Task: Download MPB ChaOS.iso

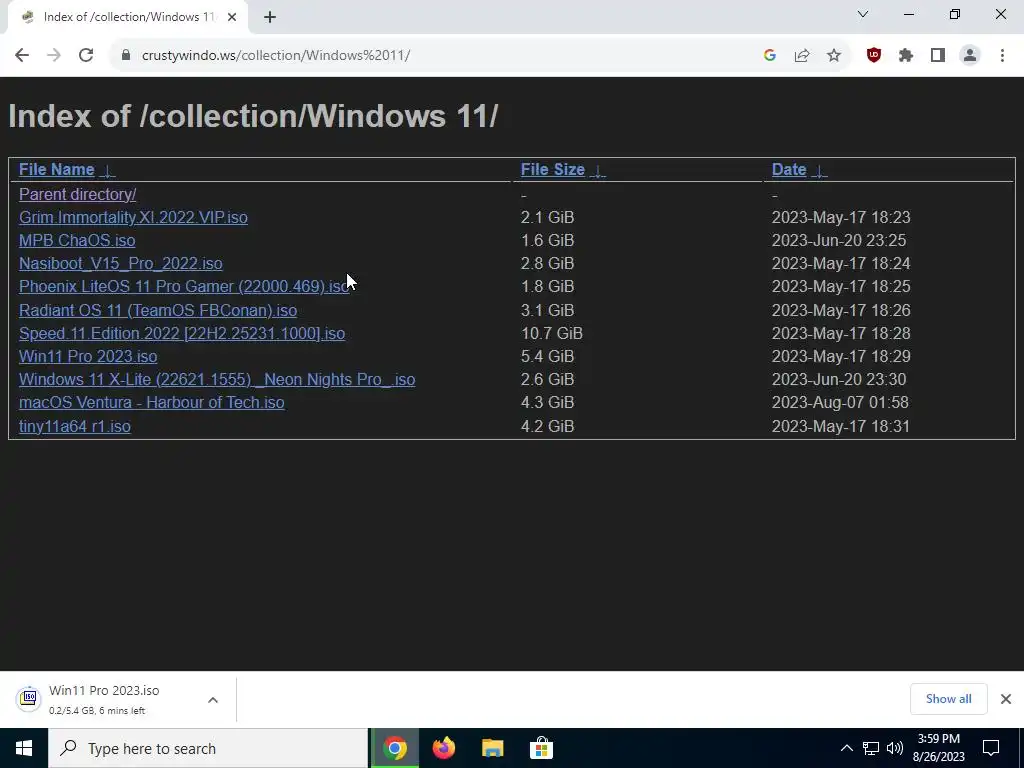Action: tap(77, 240)
